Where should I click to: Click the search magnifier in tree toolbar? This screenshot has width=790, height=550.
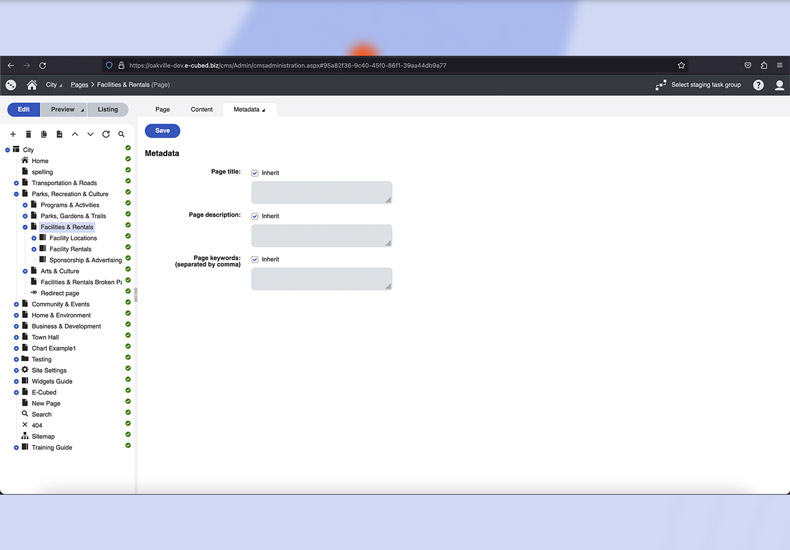[122, 134]
